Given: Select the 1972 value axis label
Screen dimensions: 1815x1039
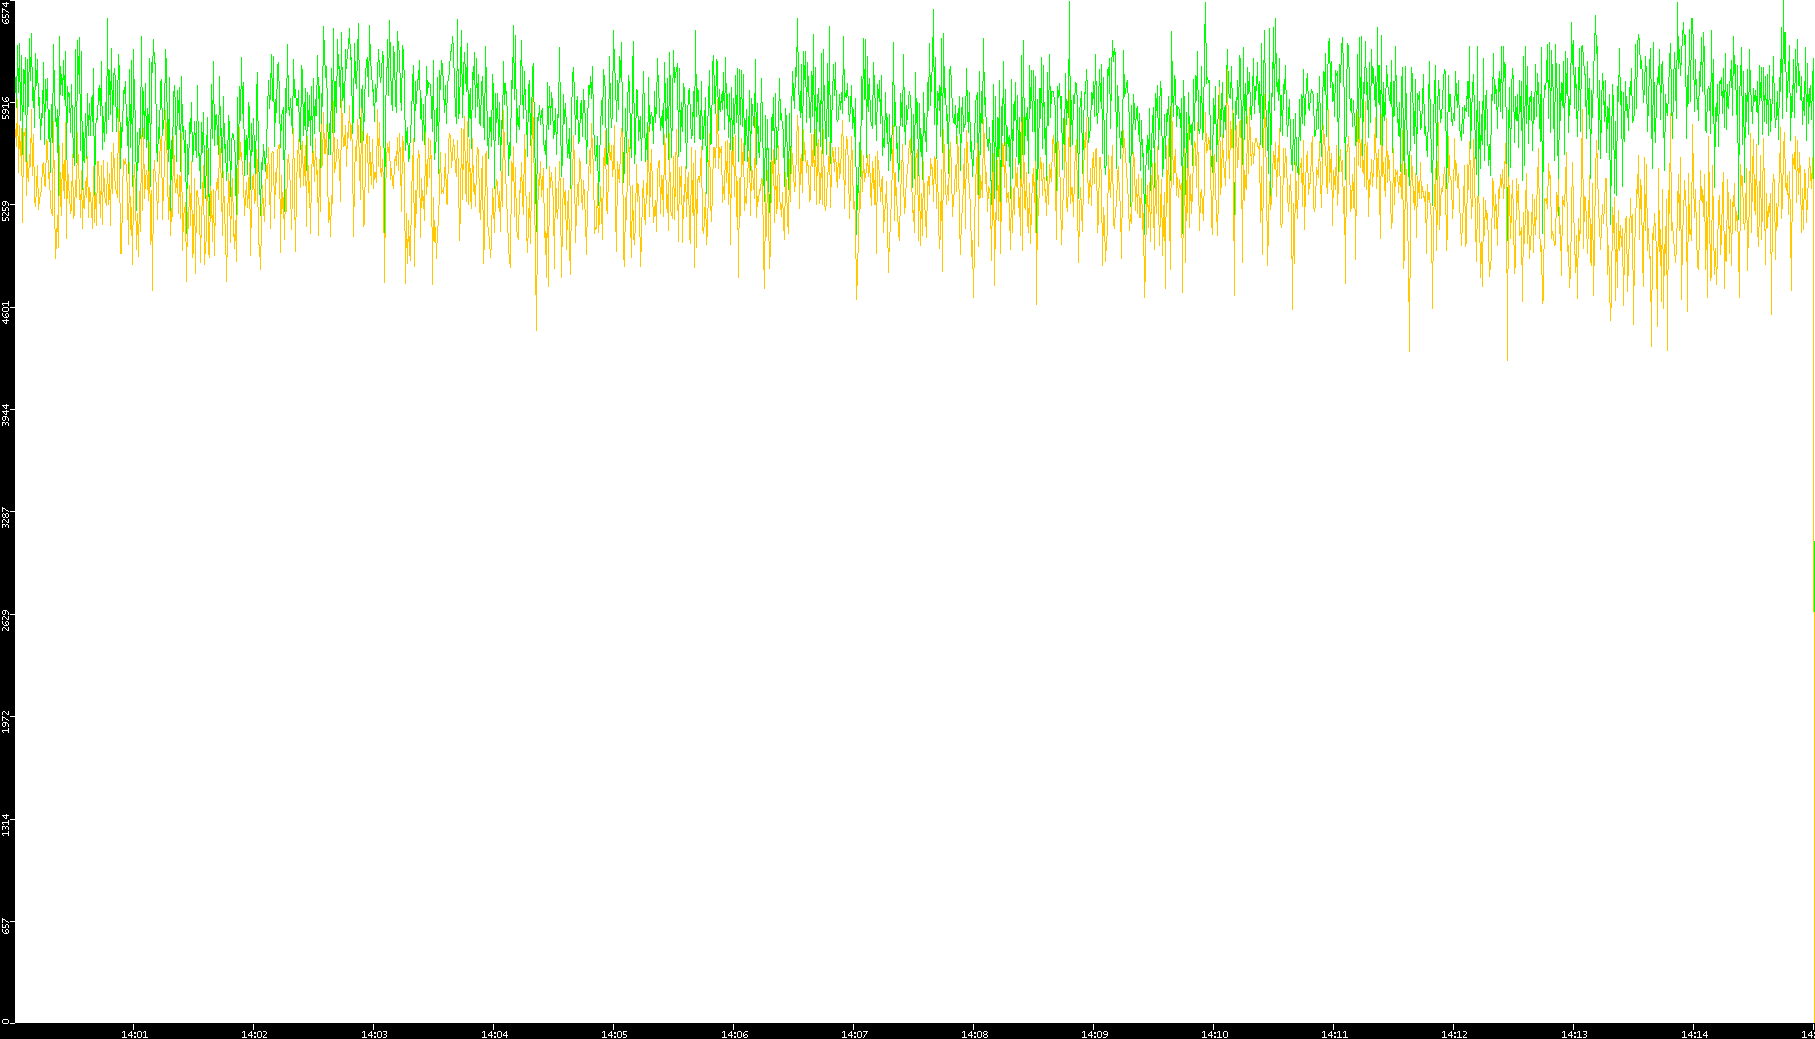Looking at the screenshot, I should coord(7,722).
